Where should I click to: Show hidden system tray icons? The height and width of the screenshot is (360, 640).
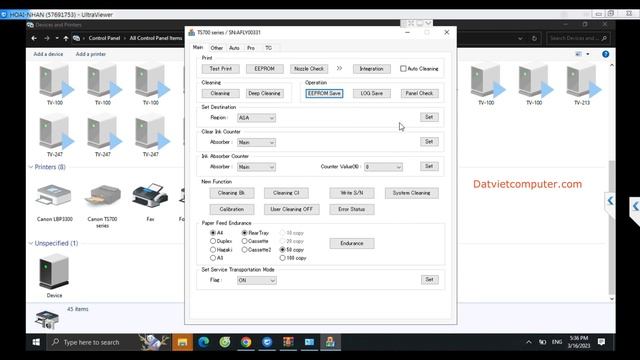pyautogui.click(x=529, y=342)
